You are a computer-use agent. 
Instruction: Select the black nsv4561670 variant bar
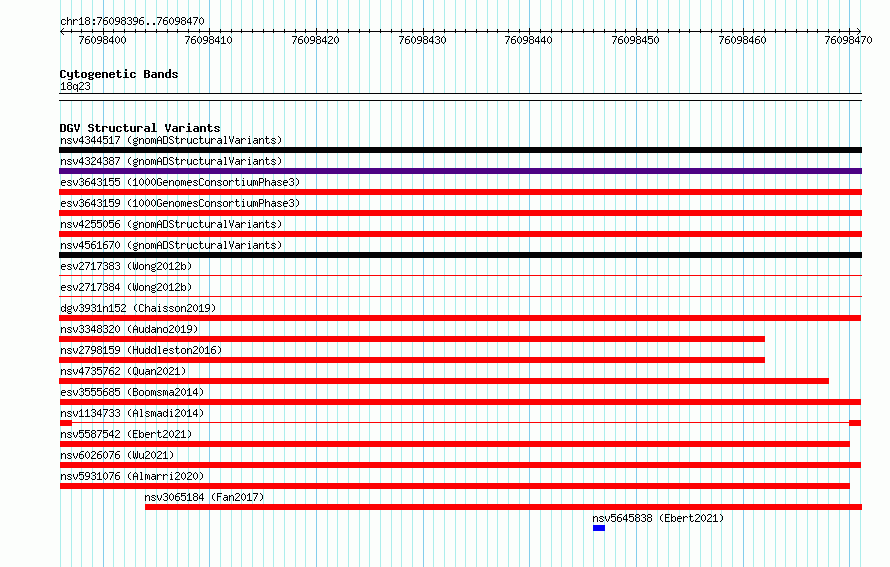[460, 255]
